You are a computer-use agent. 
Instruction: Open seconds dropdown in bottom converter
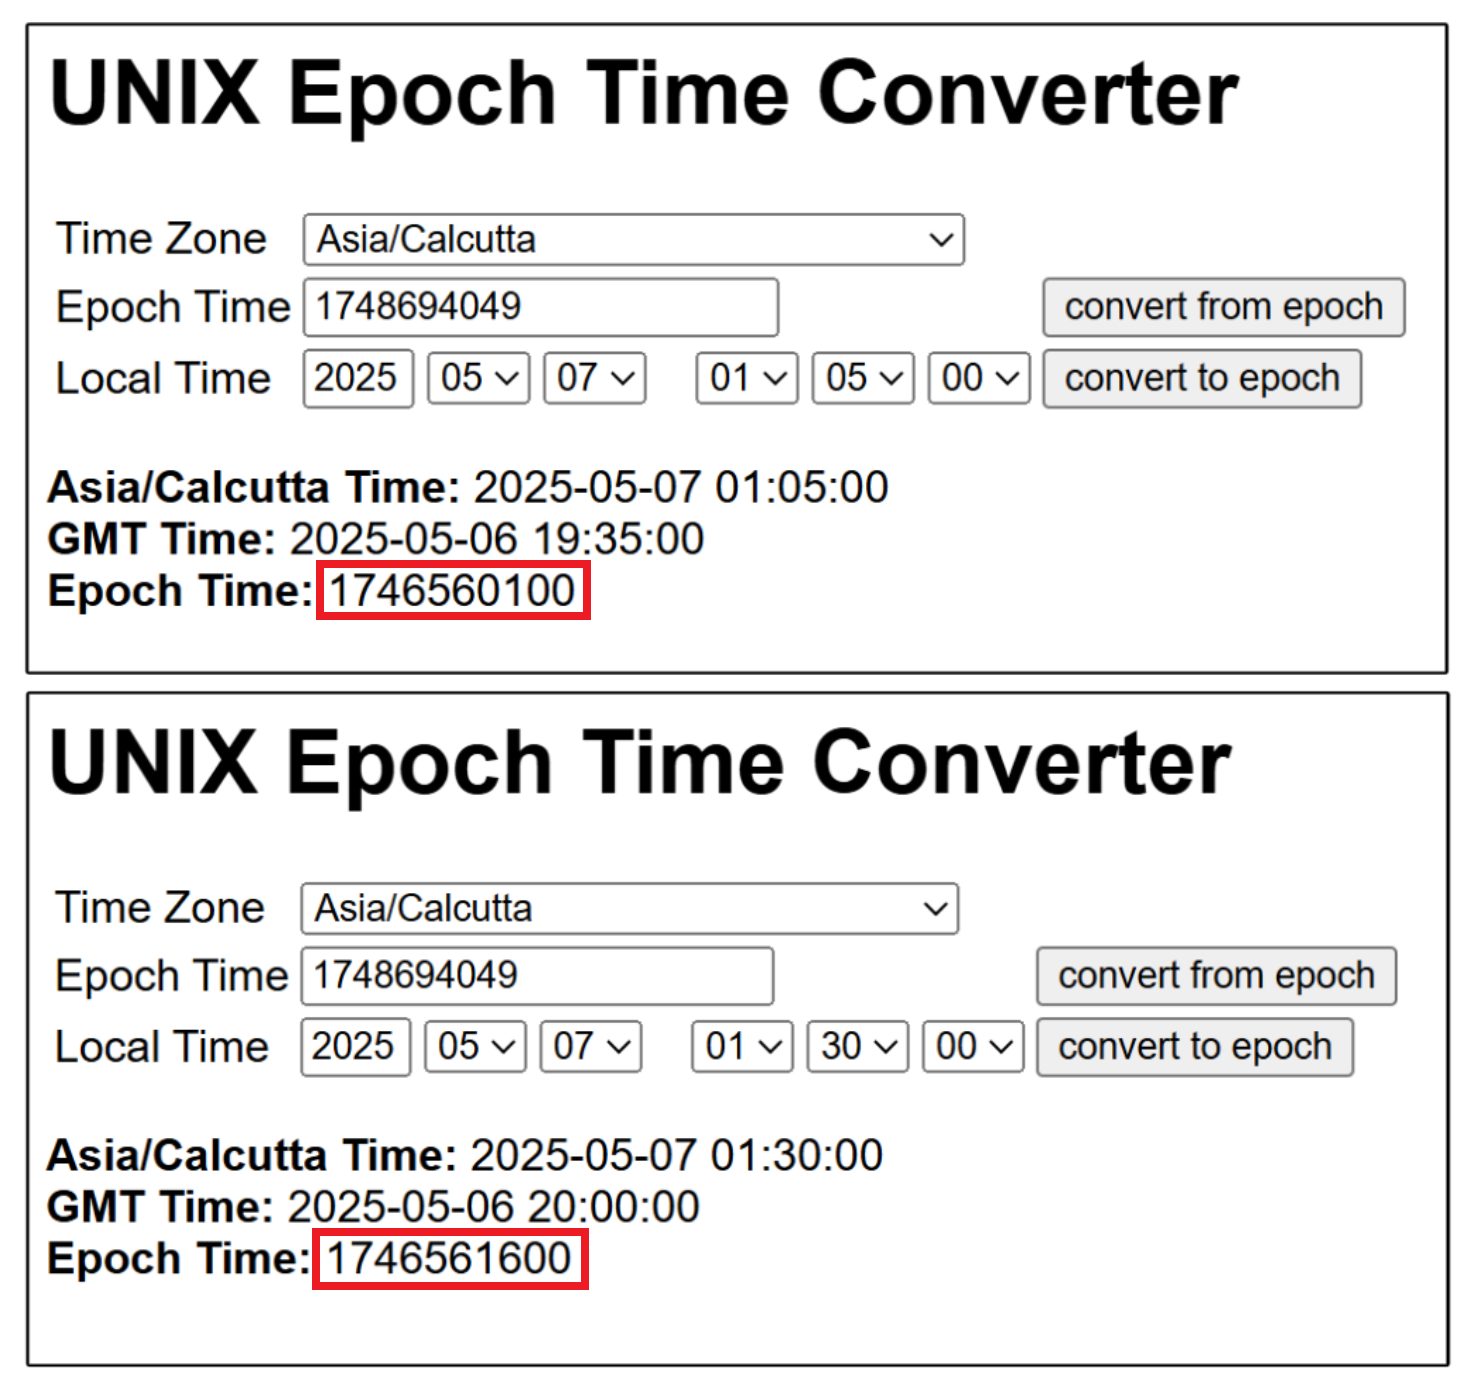click(972, 1047)
